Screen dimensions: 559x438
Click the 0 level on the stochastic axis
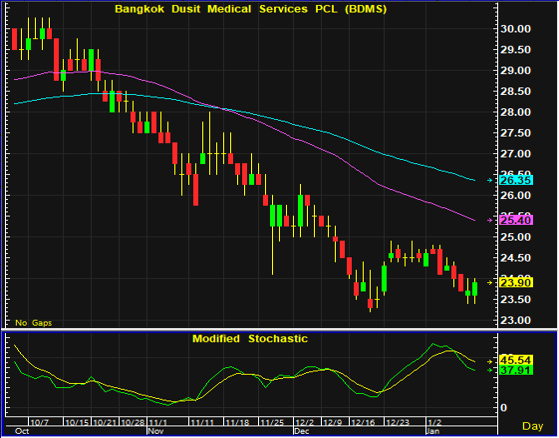(503, 408)
